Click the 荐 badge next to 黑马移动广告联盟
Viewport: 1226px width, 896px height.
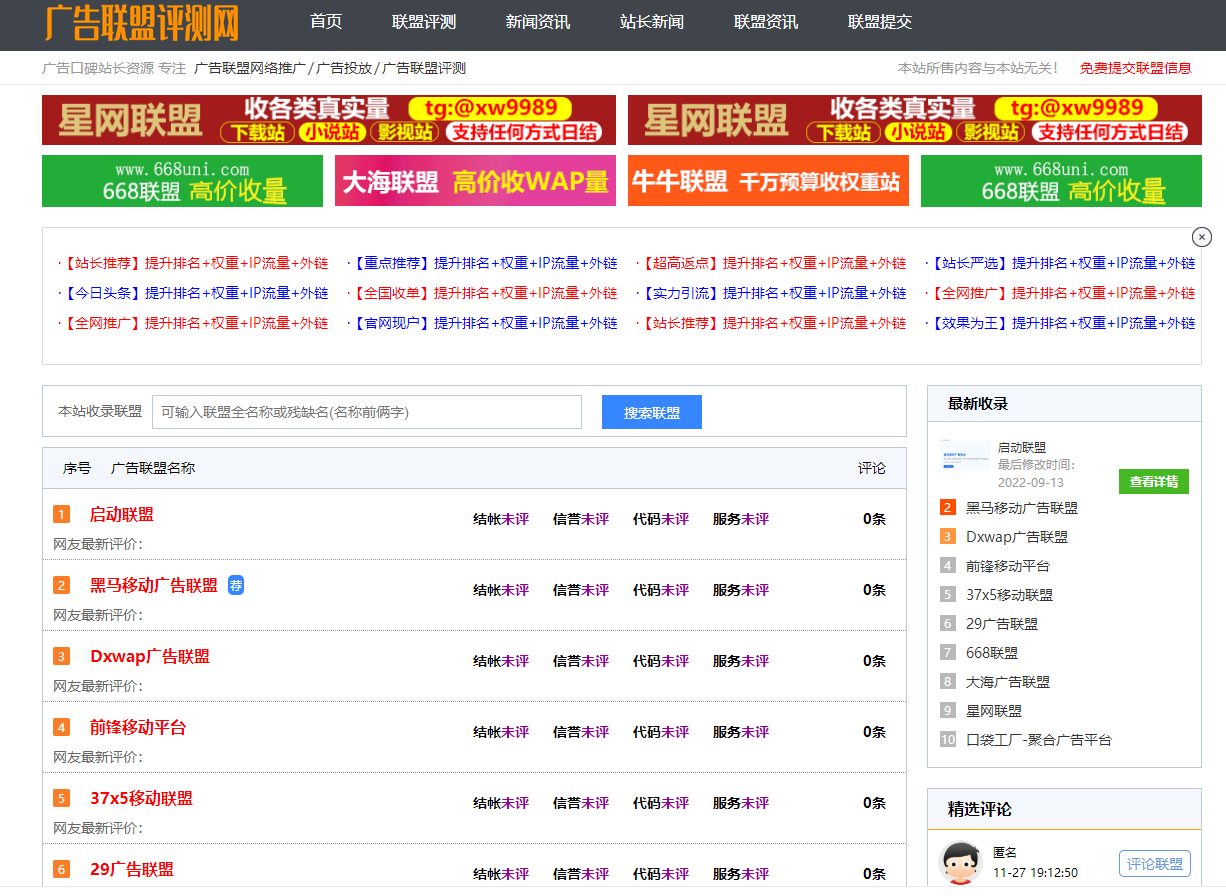pyautogui.click(x=236, y=585)
